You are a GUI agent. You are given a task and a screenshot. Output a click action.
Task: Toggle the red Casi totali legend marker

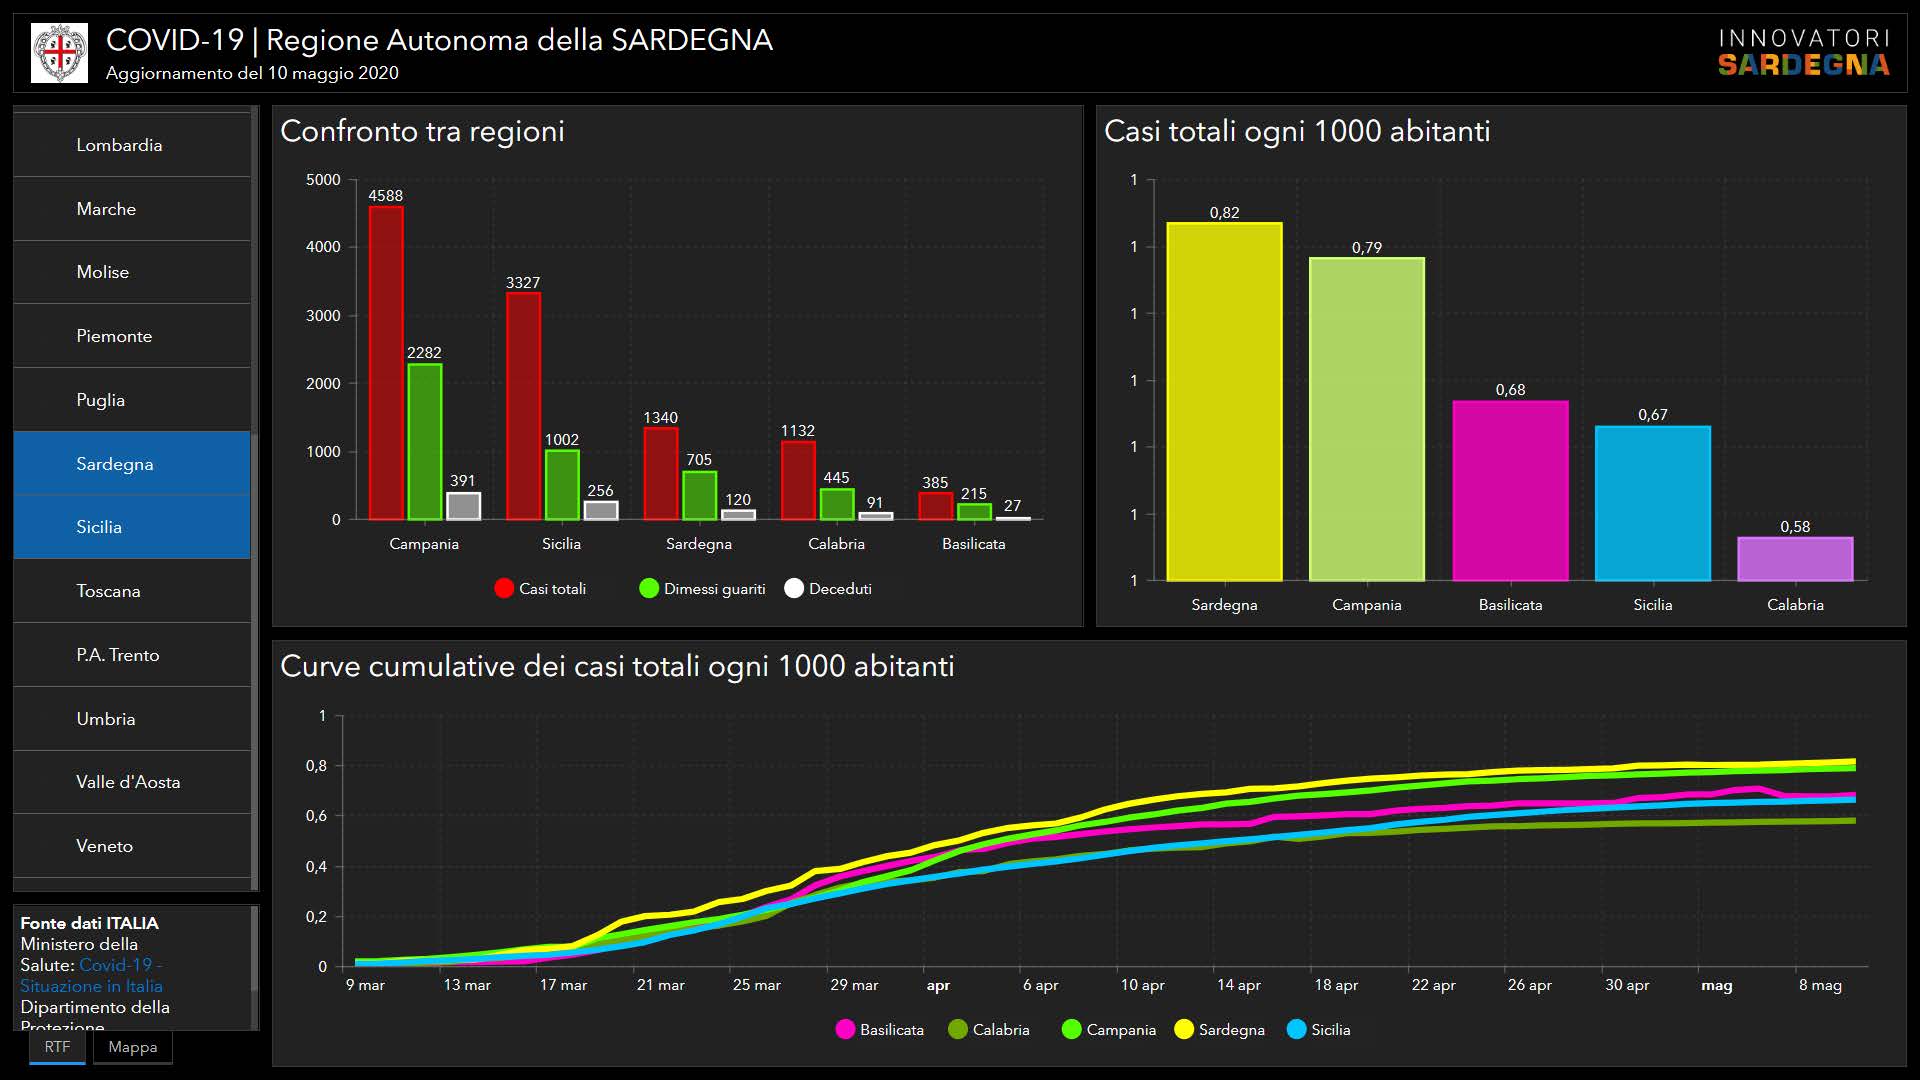coord(504,589)
